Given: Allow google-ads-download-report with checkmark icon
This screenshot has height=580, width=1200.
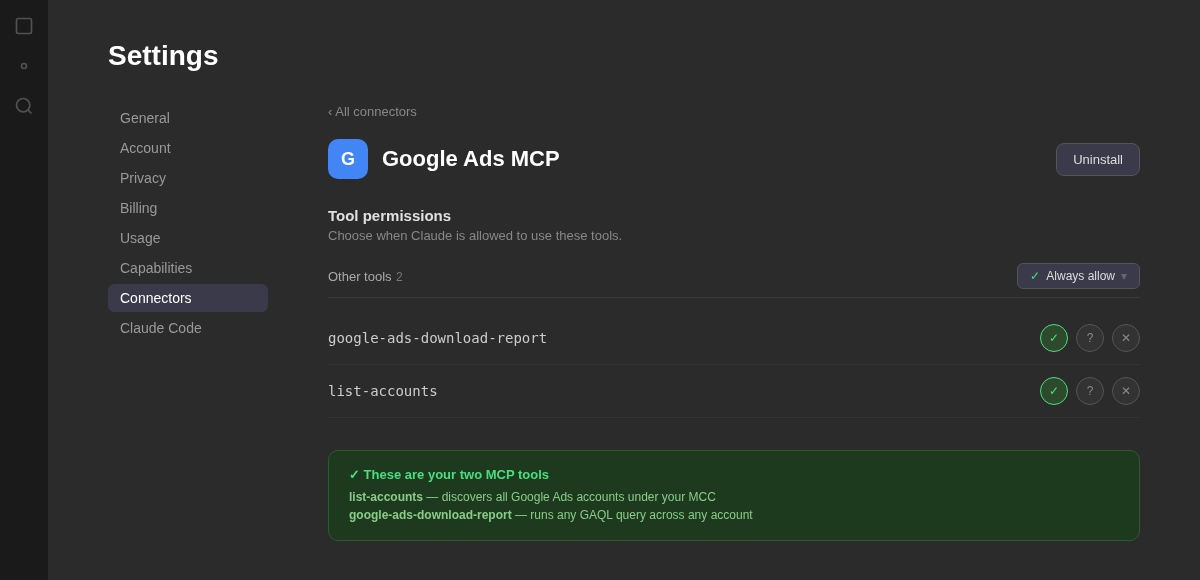Looking at the screenshot, I should tap(1054, 338).
